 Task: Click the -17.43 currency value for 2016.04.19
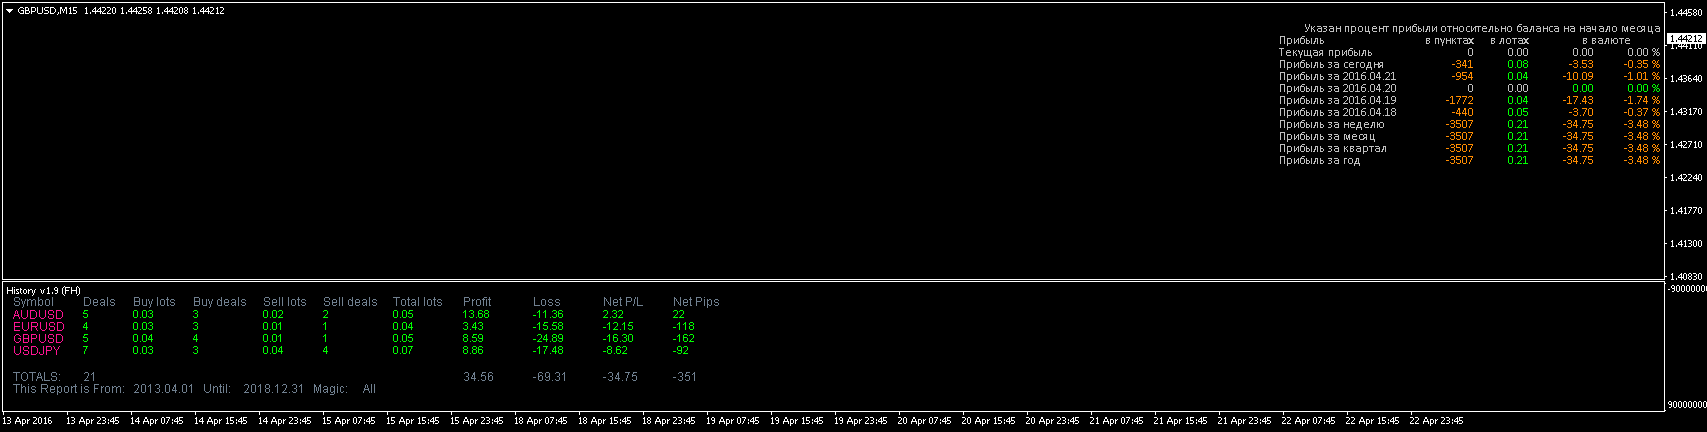point(1578,100)
